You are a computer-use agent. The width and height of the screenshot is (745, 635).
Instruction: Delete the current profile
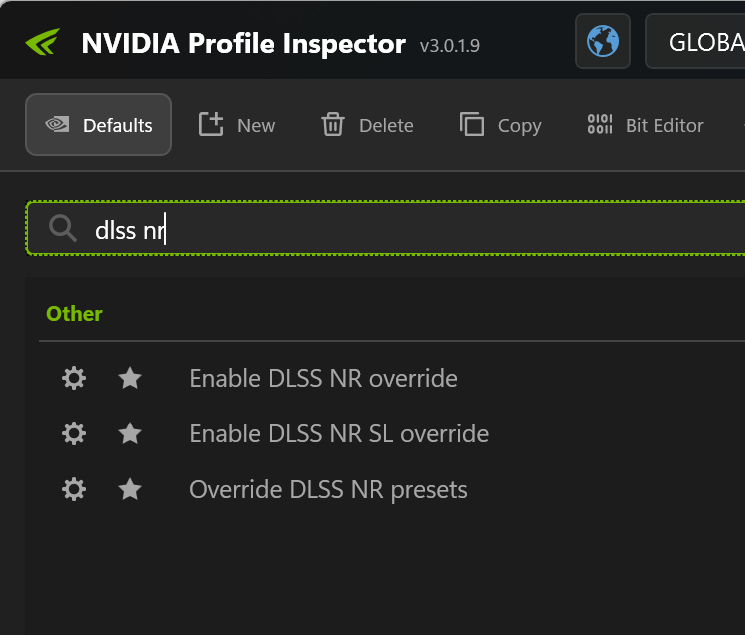pyautogui.click(x=367, y=125)
